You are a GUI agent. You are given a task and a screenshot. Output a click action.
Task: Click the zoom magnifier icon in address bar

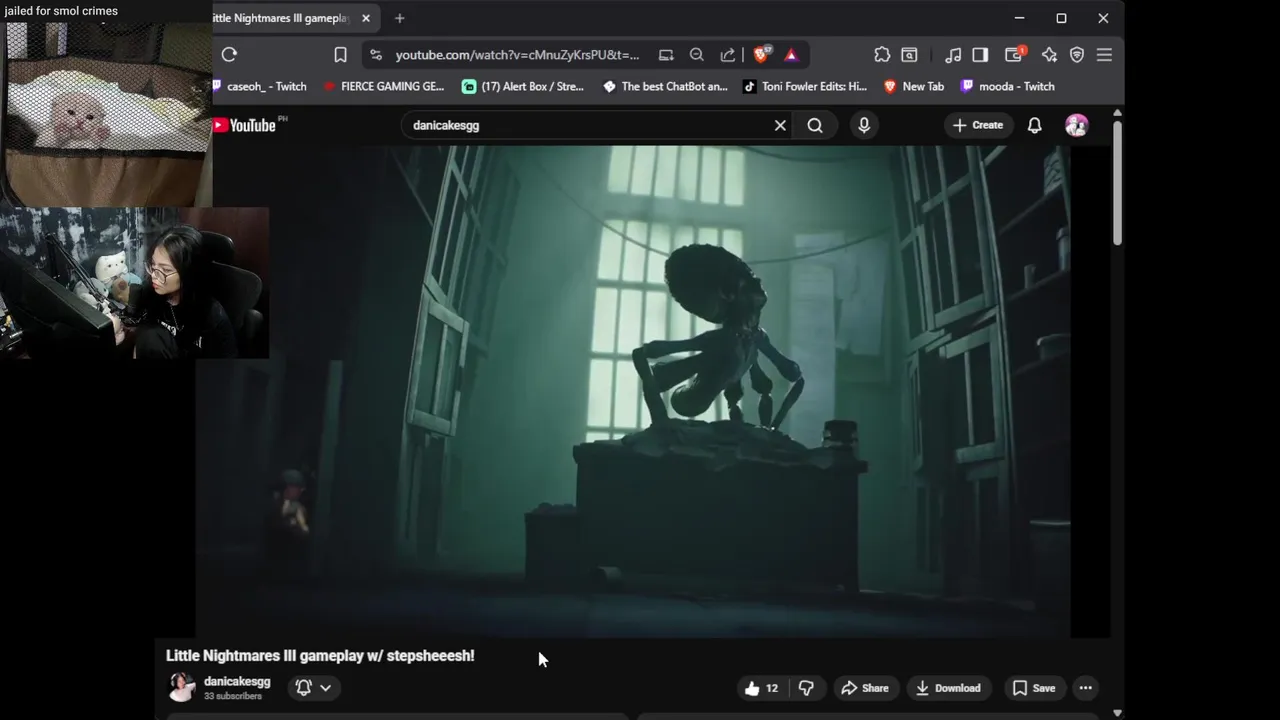tap(697, 55)
